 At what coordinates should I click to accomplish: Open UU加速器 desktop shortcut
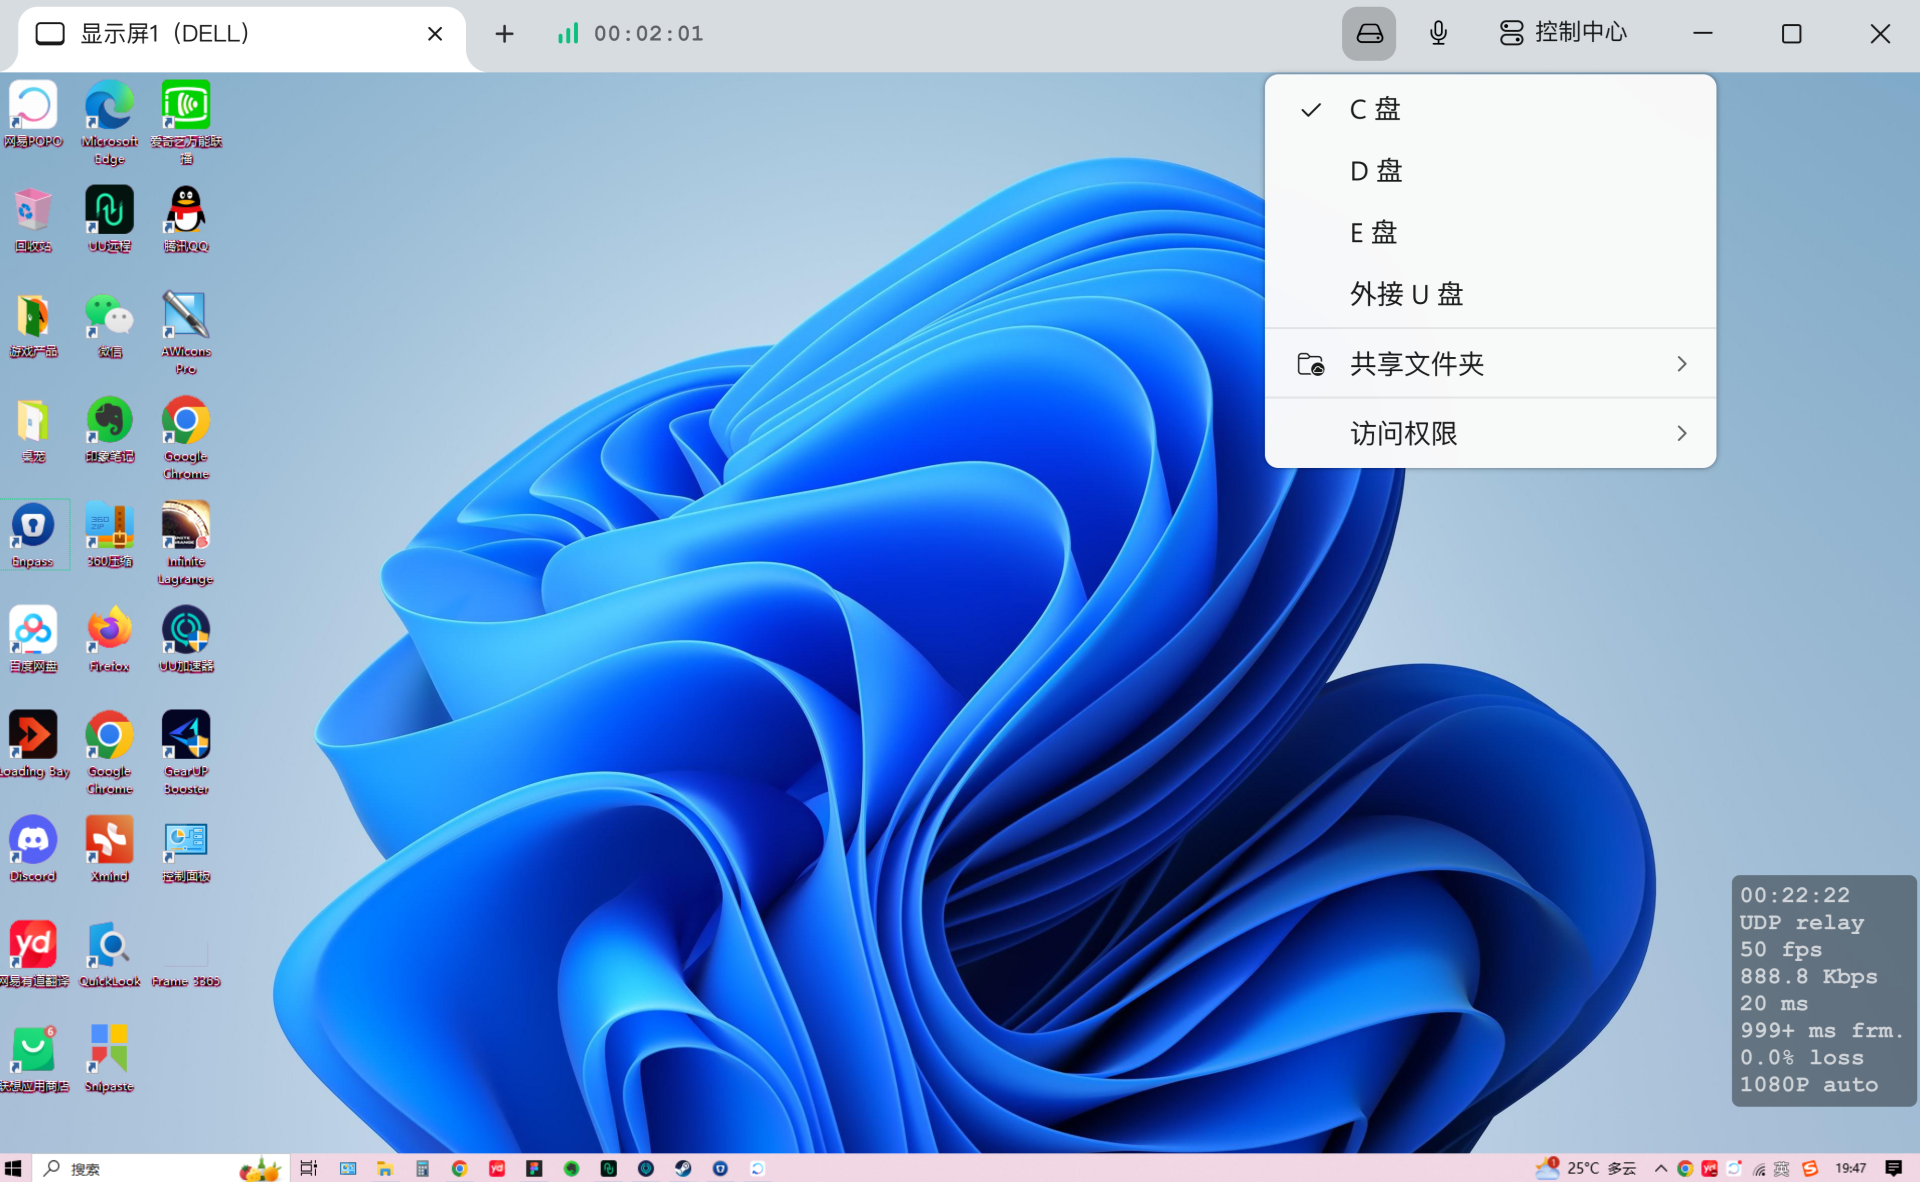pos(186,640)
